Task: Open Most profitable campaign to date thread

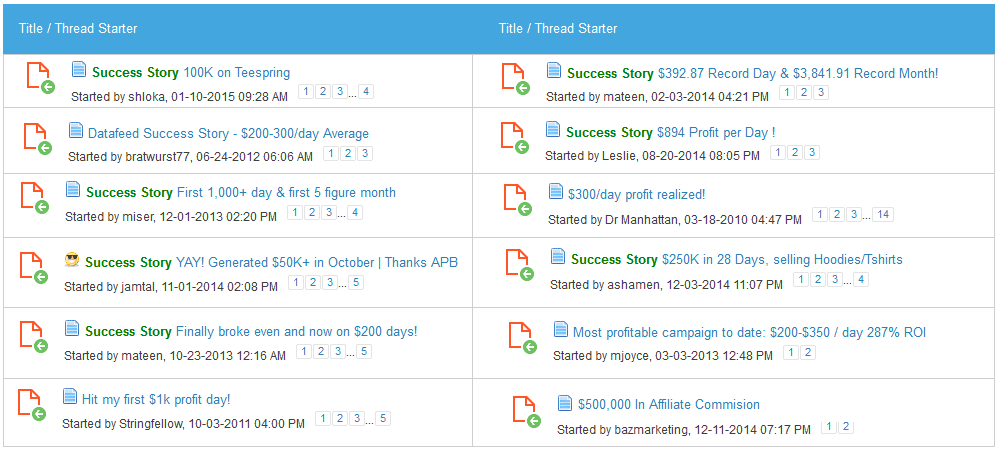Action: 749,332
